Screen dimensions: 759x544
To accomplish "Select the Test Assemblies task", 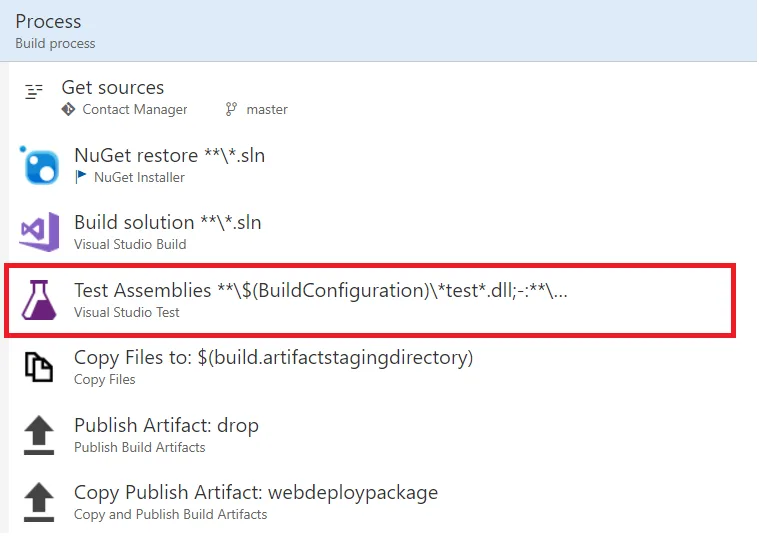I will pyautogui.click(x=320, y=290).
